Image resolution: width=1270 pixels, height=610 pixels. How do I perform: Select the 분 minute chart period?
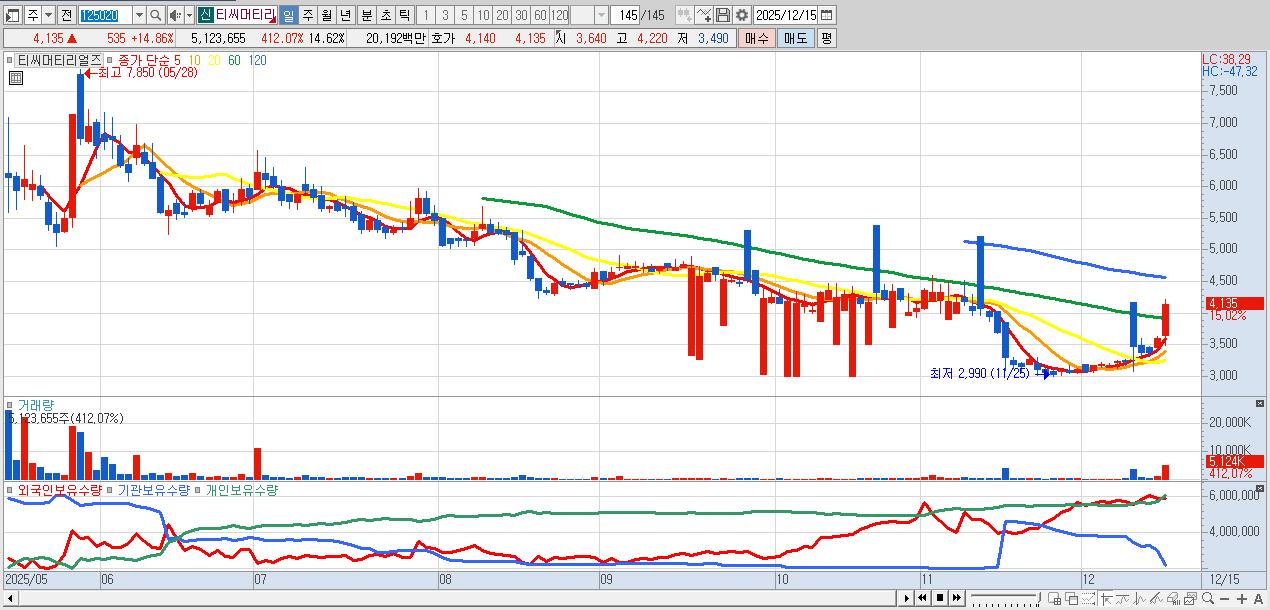pos(365,15)
